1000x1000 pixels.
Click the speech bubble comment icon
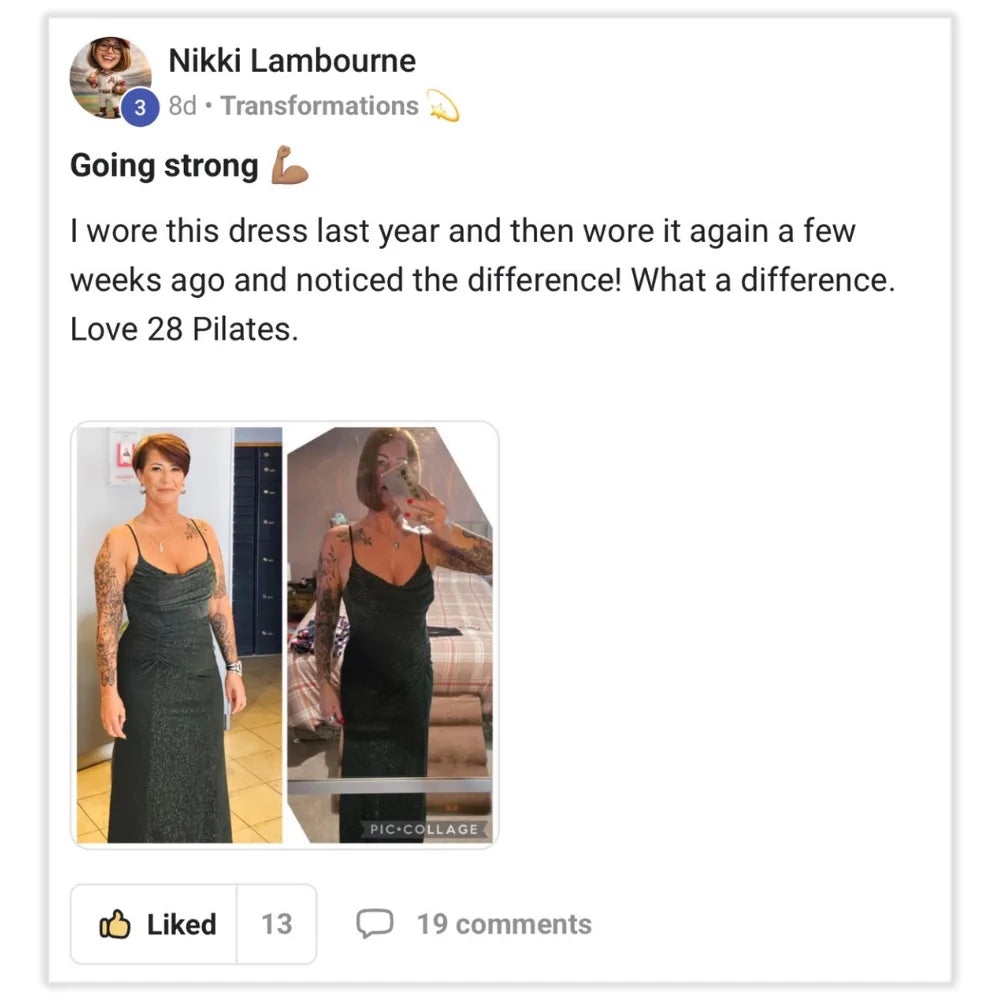tap(375, 924)
